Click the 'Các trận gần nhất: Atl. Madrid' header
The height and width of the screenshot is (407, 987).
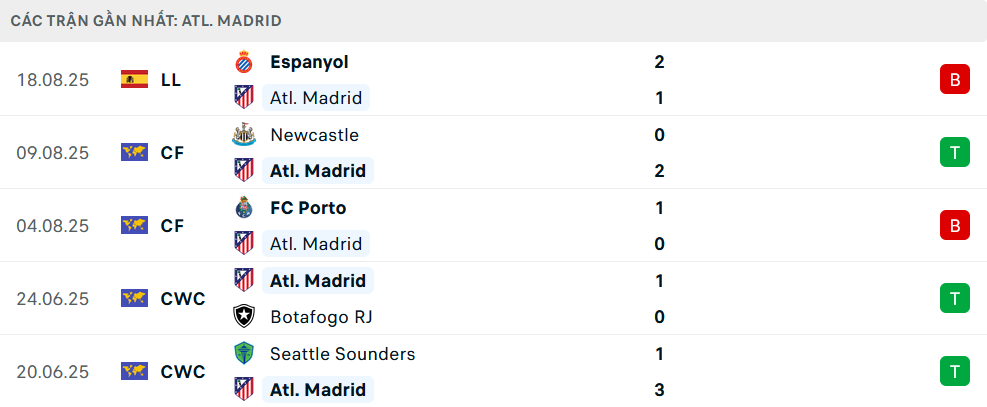[x=146, y=21]
